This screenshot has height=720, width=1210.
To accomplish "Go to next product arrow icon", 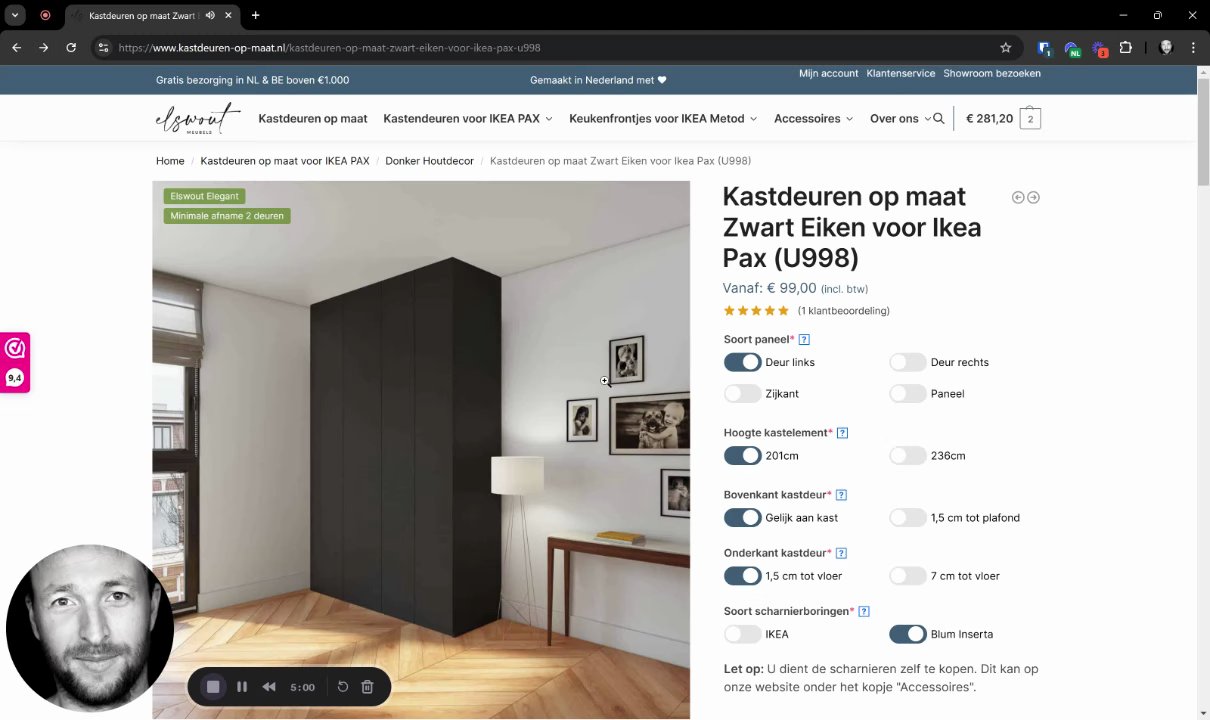I will pos(1033,198).
